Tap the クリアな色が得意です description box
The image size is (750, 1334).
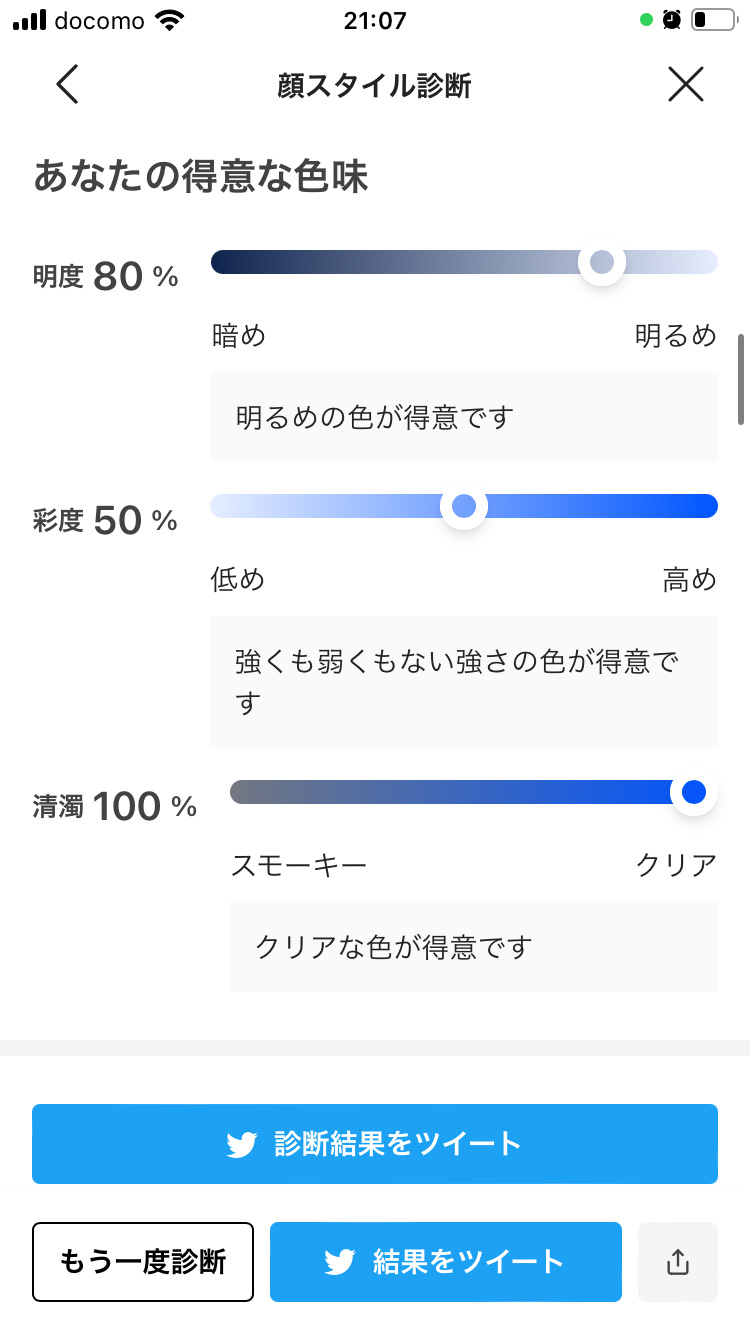[x=474, y=947]
